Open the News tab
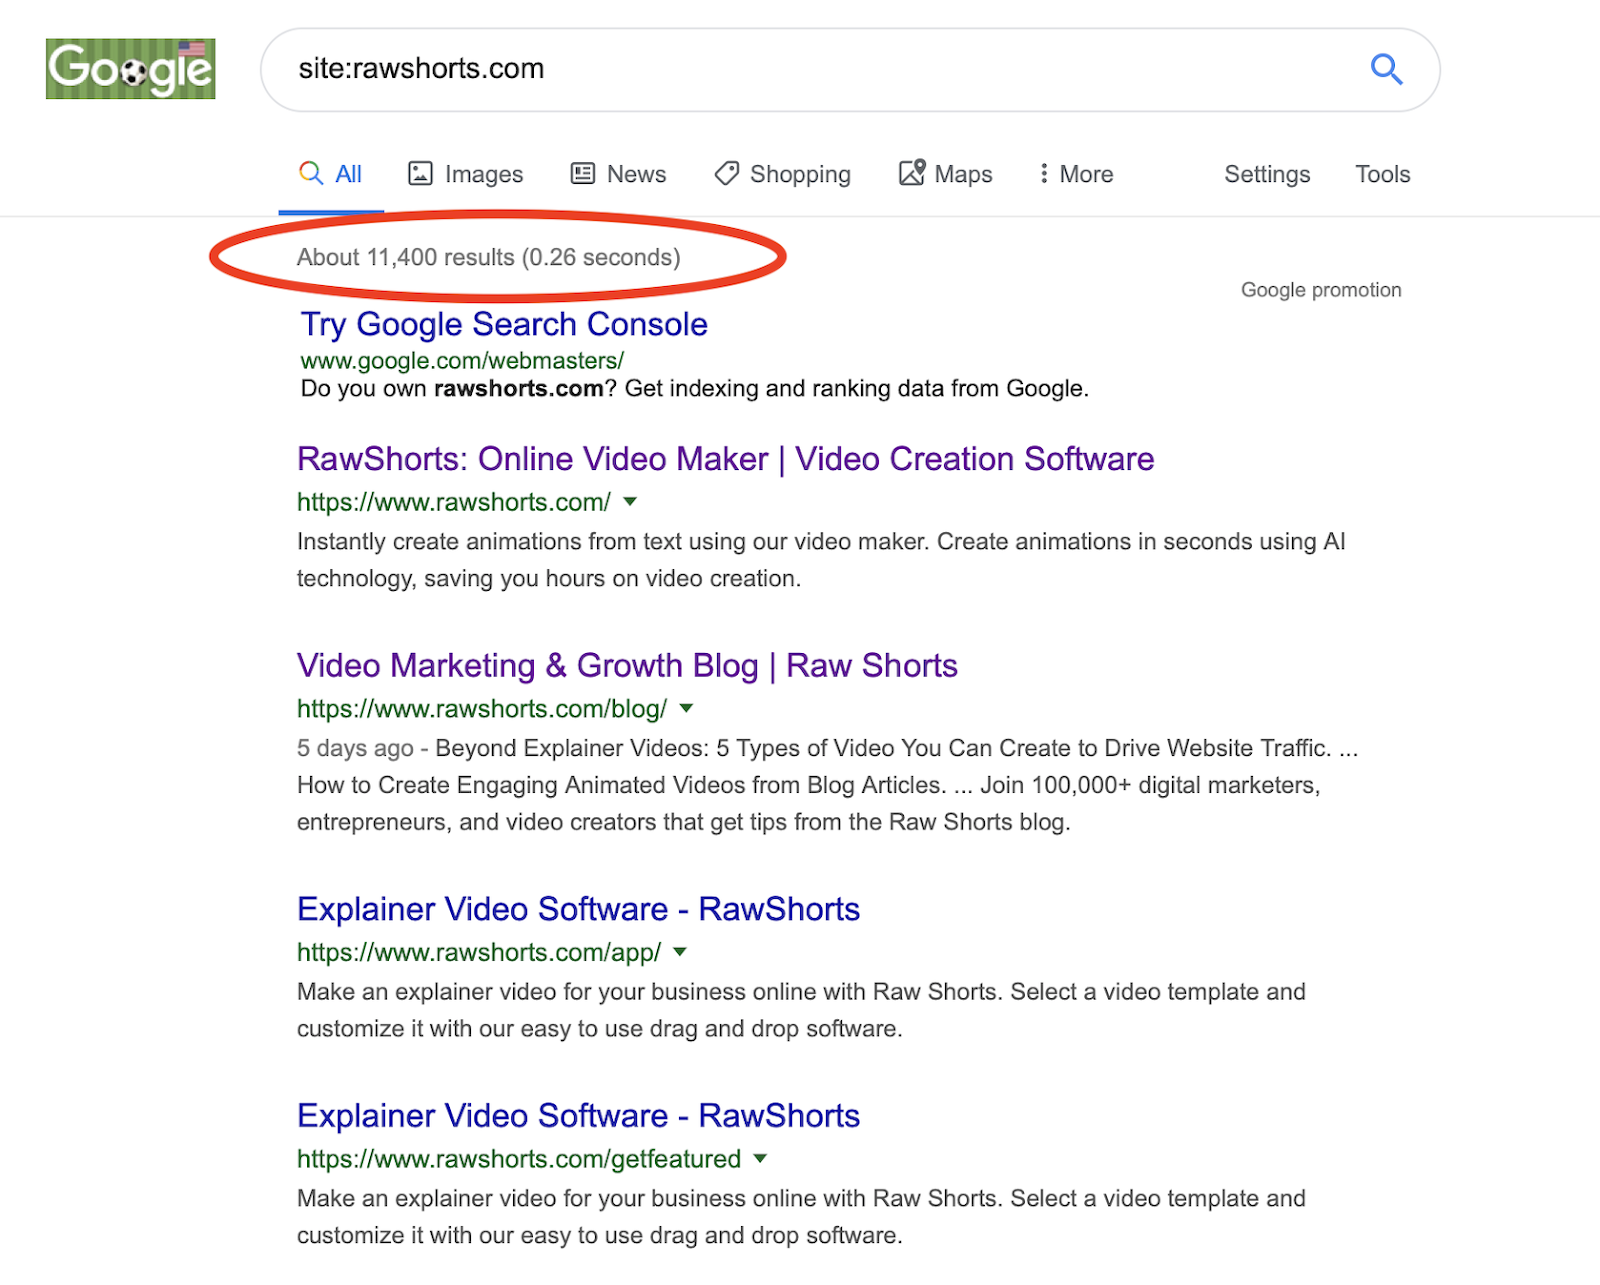 pos(618,174)
